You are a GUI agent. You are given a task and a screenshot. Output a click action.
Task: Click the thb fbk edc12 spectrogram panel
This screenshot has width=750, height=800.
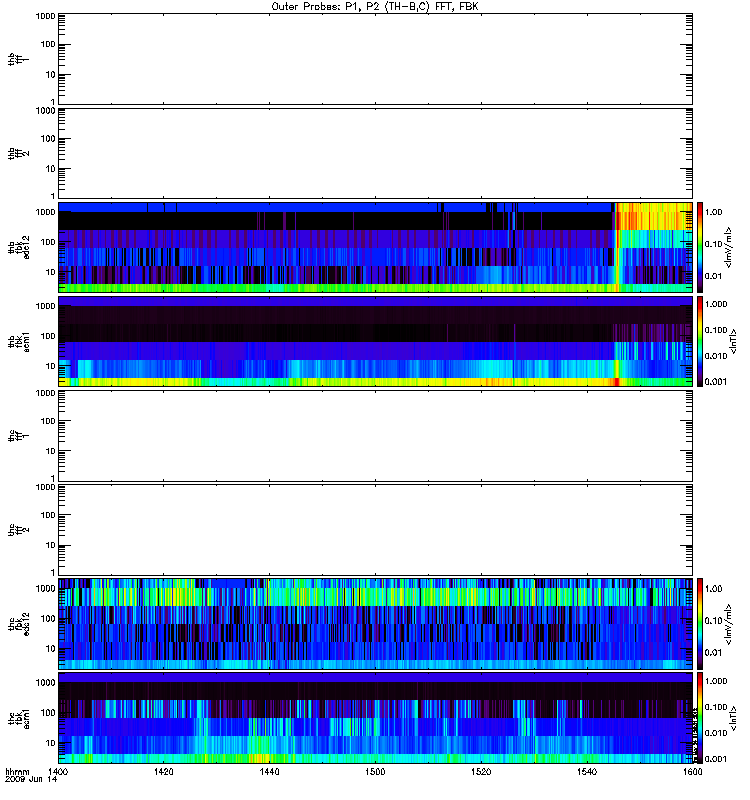click(375, 247)
